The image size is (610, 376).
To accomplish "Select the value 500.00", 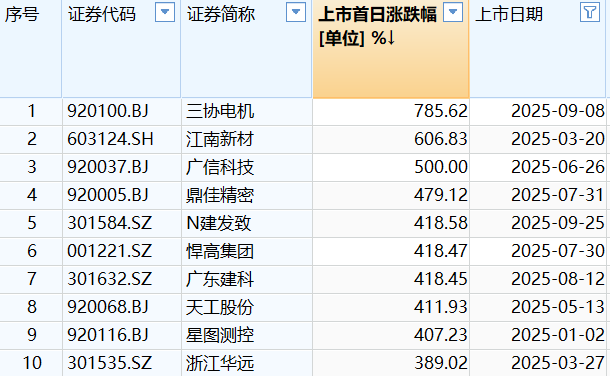I will tap(440, 167).
